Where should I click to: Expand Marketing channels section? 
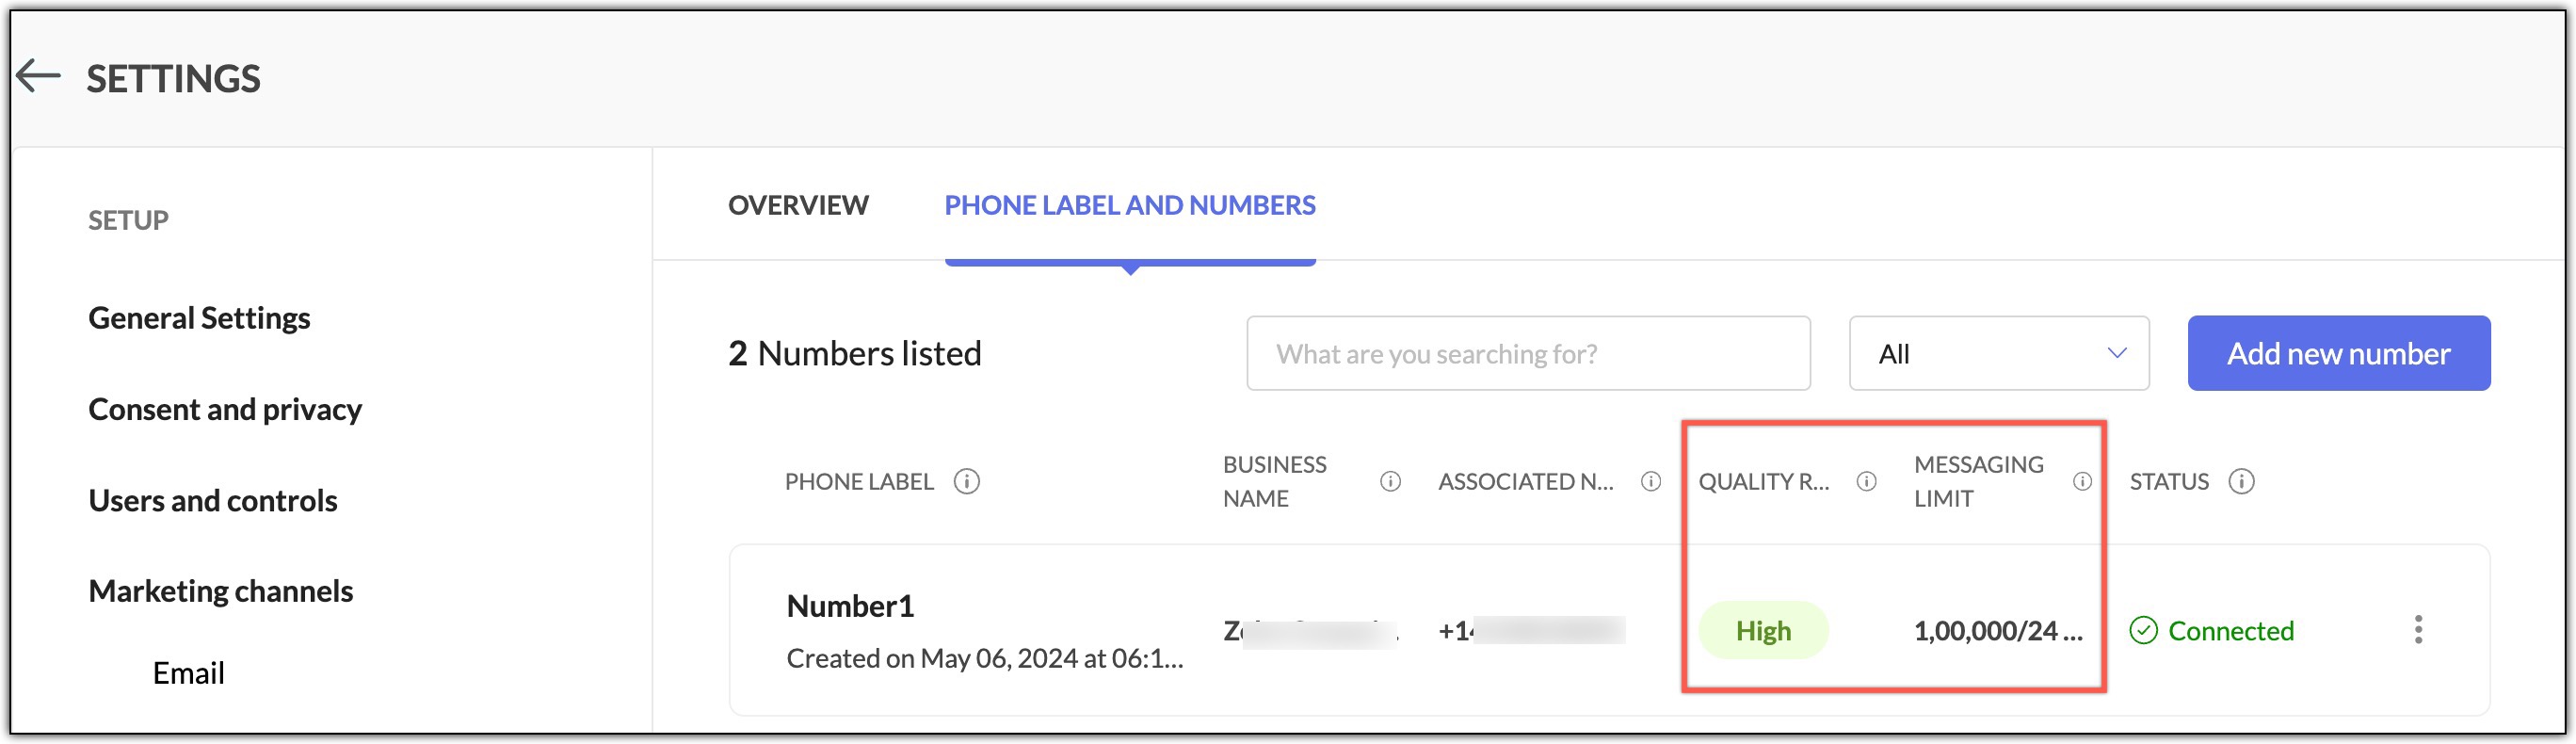tap(221, 592)
